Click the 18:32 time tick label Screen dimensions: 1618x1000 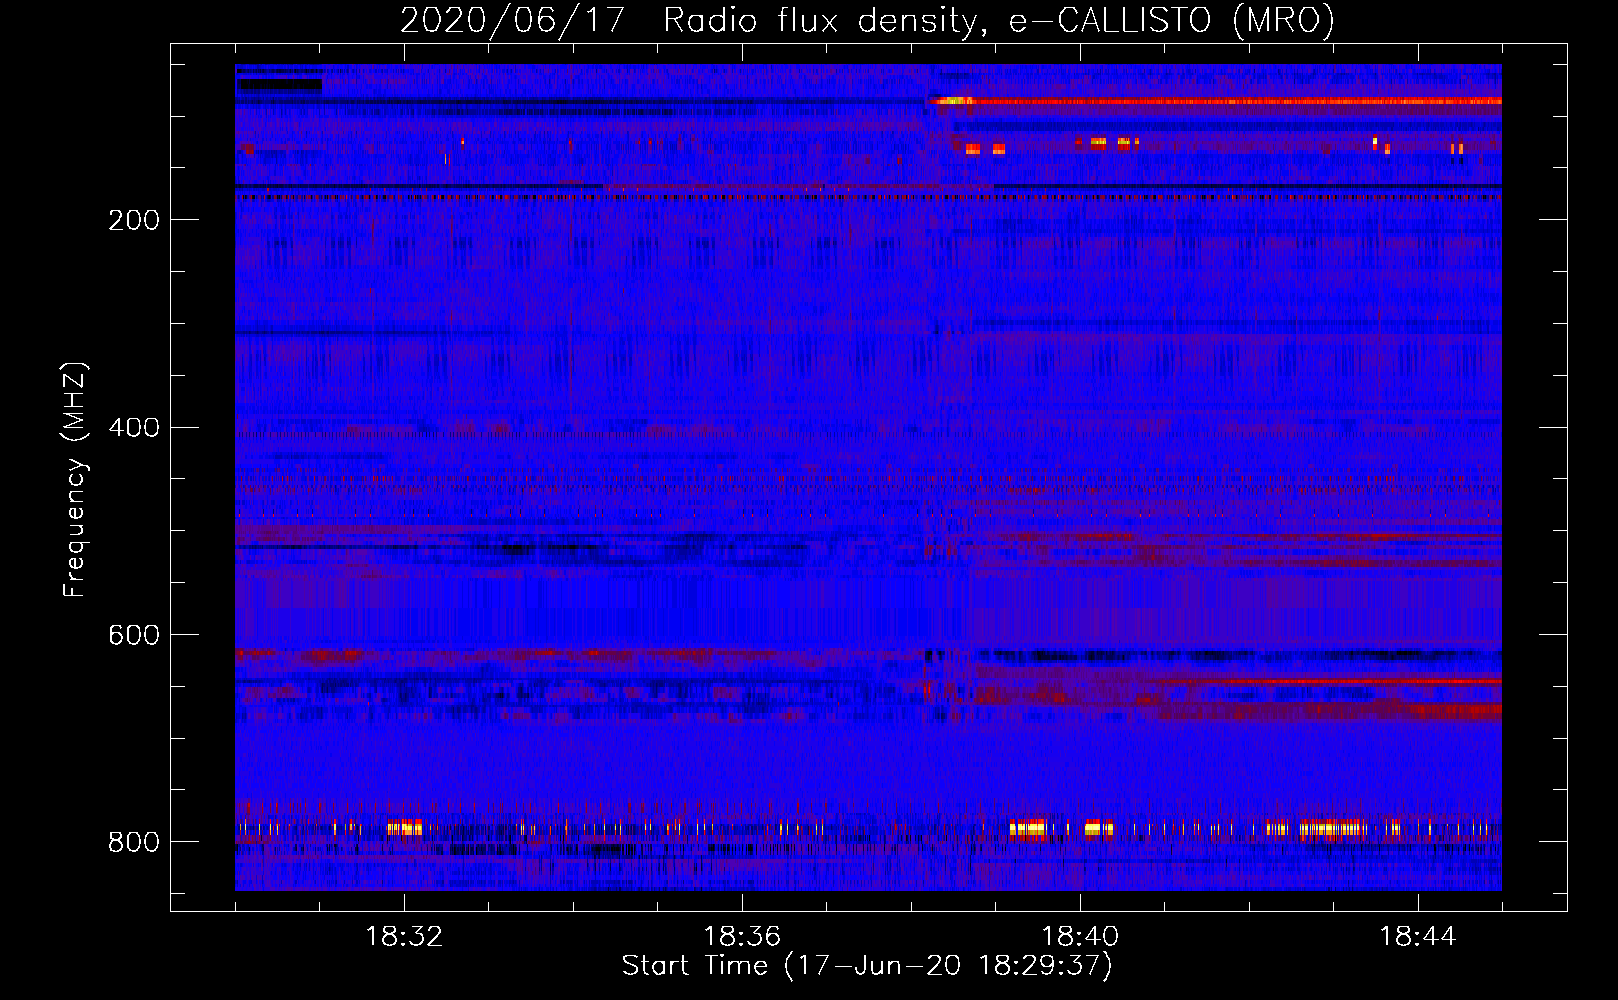pos(404,937)
